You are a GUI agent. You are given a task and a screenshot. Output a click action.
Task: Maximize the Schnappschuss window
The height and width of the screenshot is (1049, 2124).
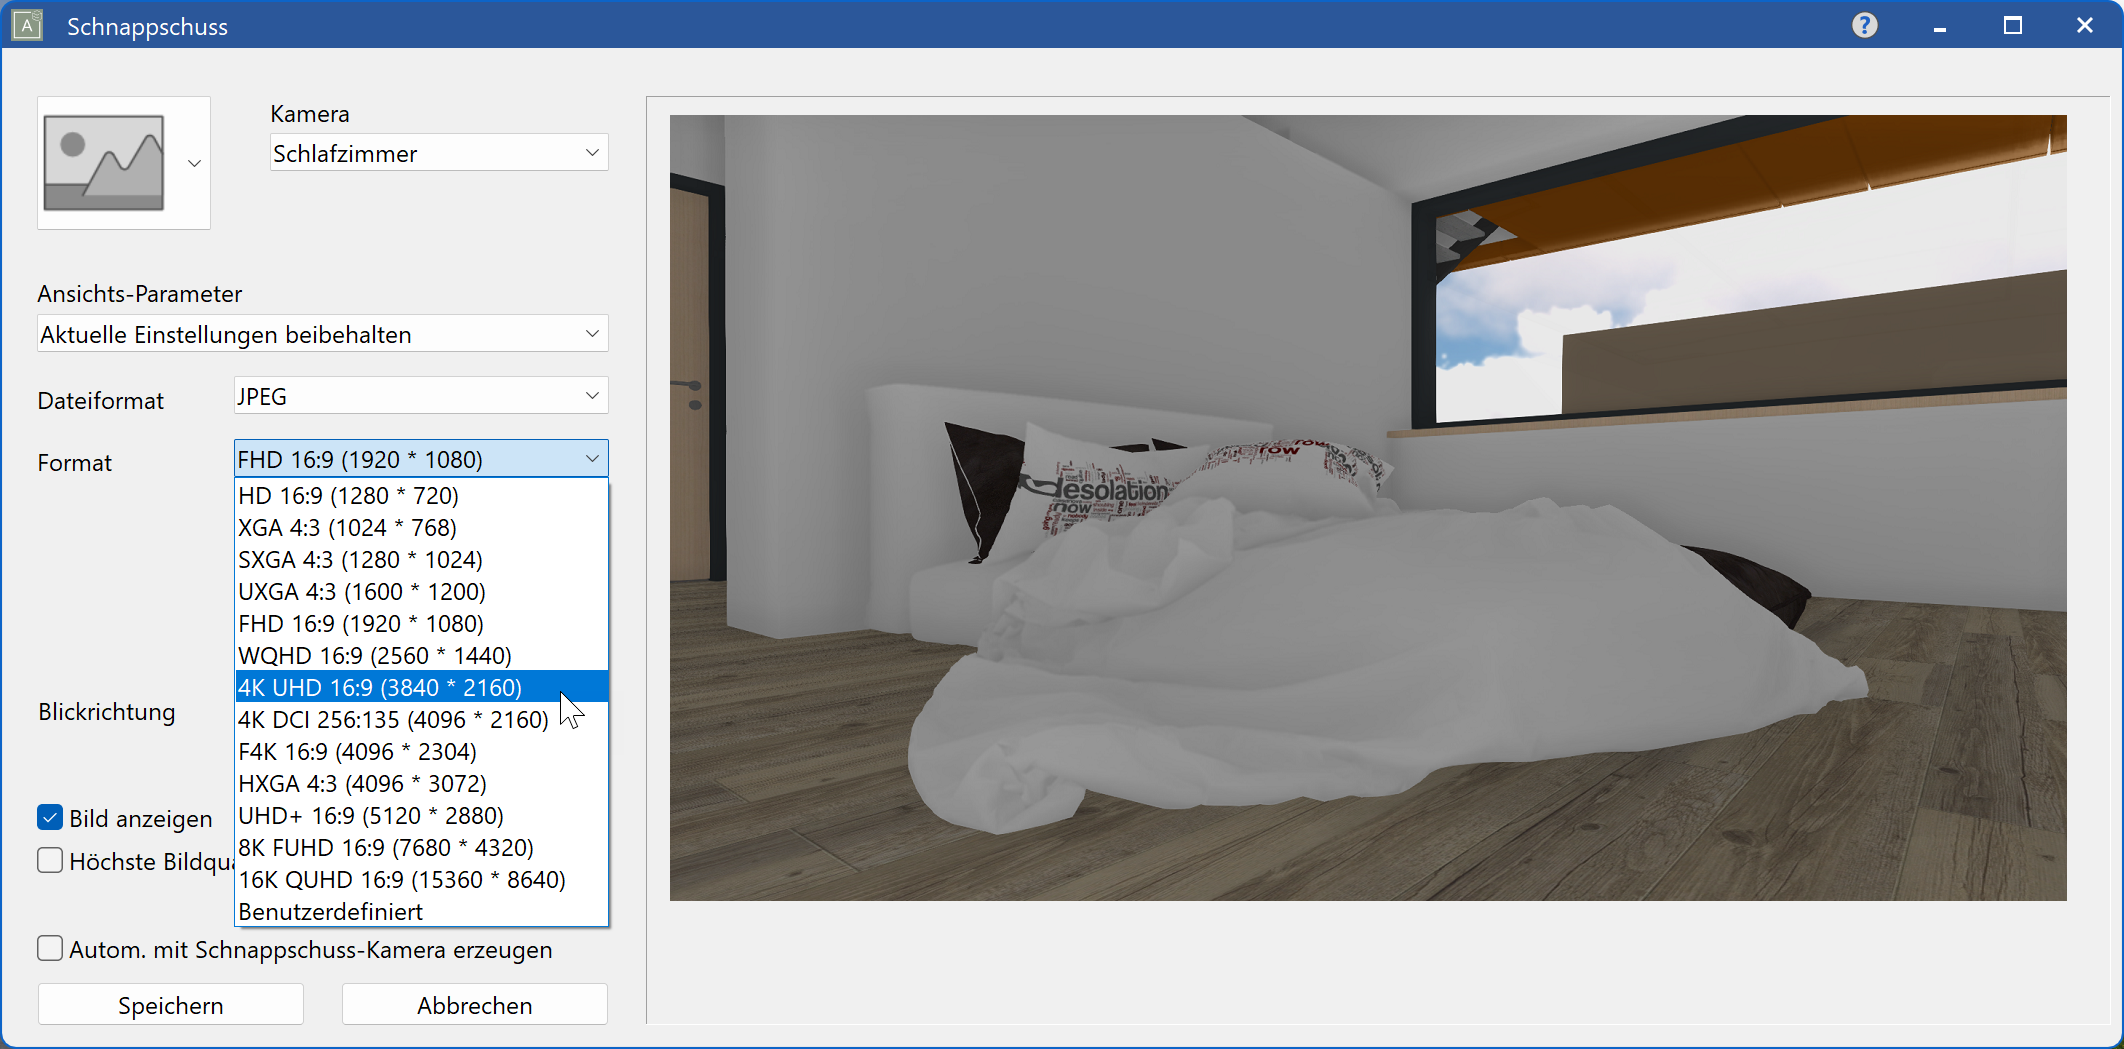(x=2012, y=26)
